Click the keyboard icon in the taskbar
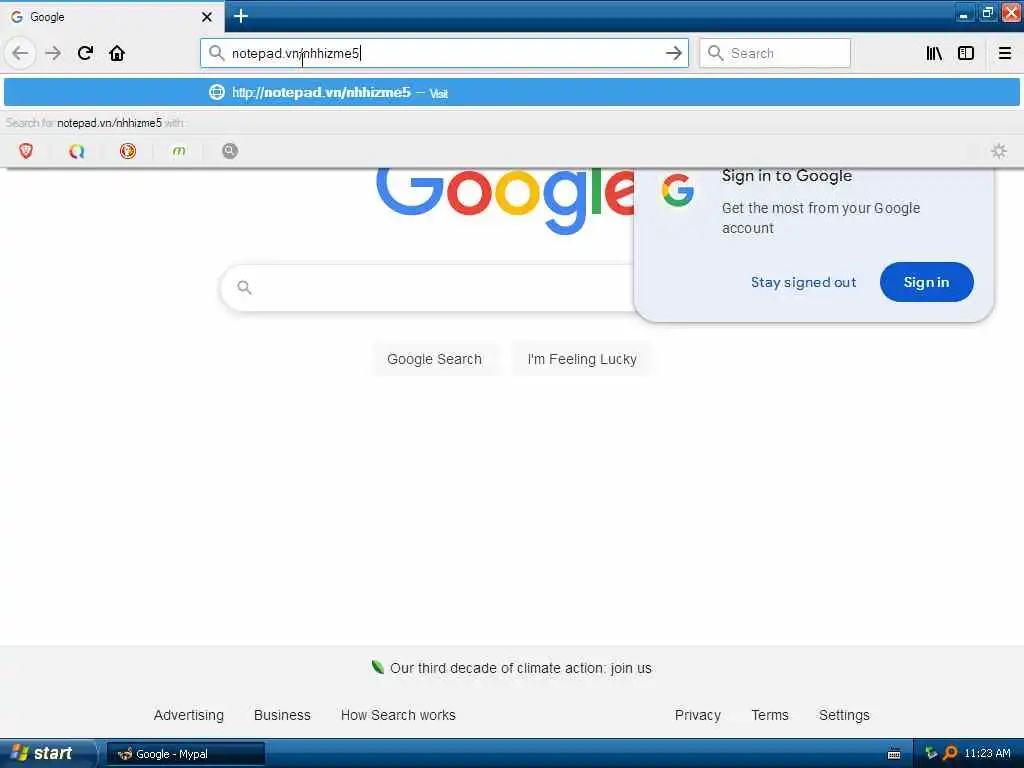The image size is (1024, 768). (x=894, y=754)
